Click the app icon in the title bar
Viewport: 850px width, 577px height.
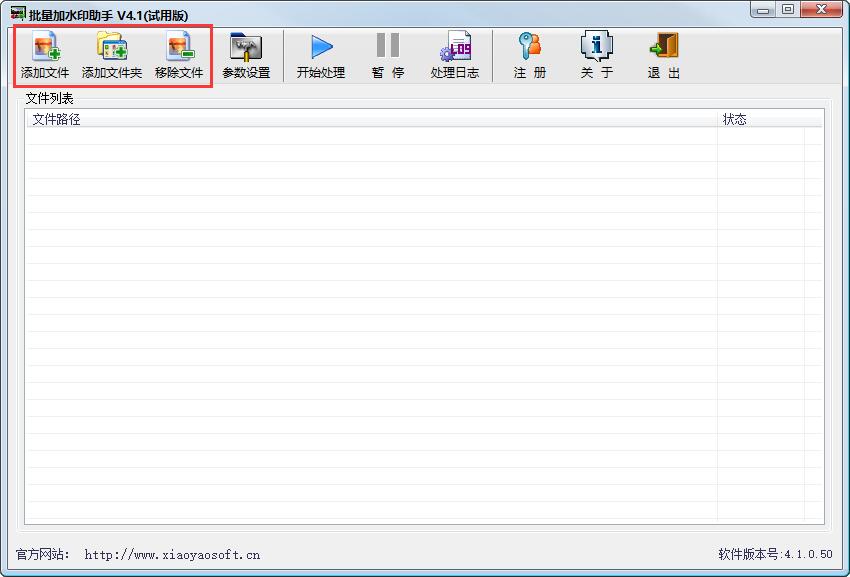17,12
